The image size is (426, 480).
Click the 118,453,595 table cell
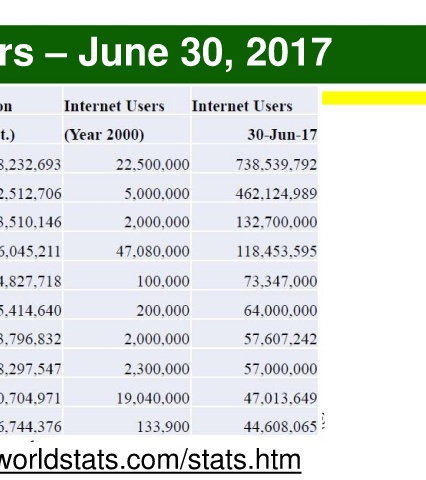pos(255,246)
